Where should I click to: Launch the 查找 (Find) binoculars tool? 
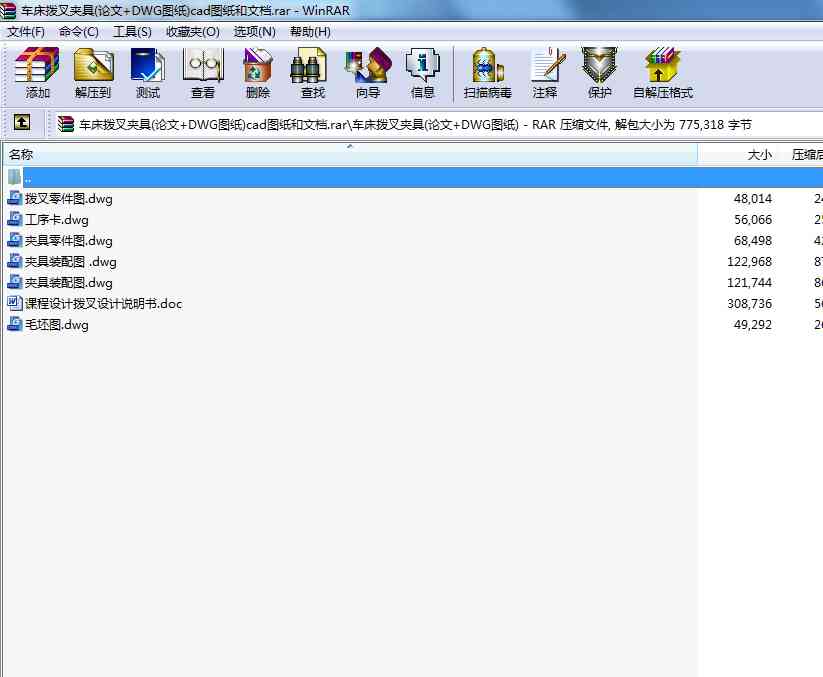pos(312,72)
